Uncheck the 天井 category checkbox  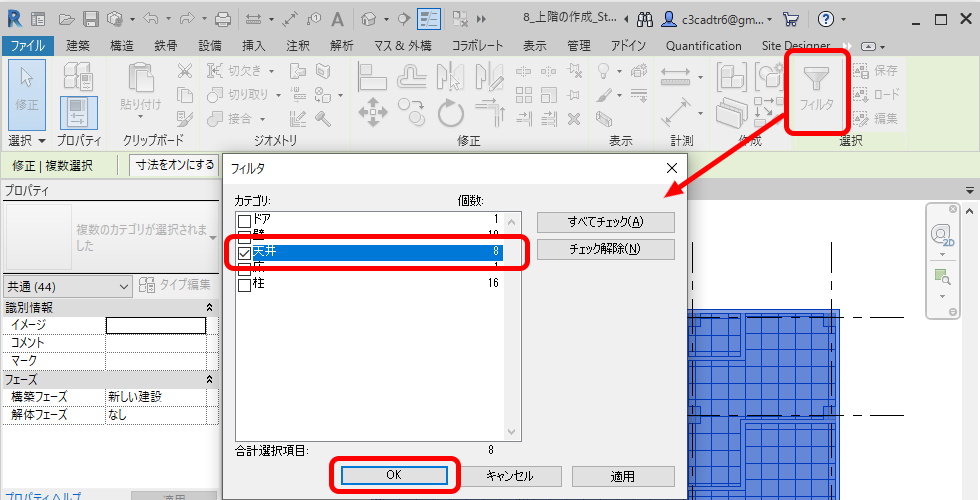[x=244, y=253]
